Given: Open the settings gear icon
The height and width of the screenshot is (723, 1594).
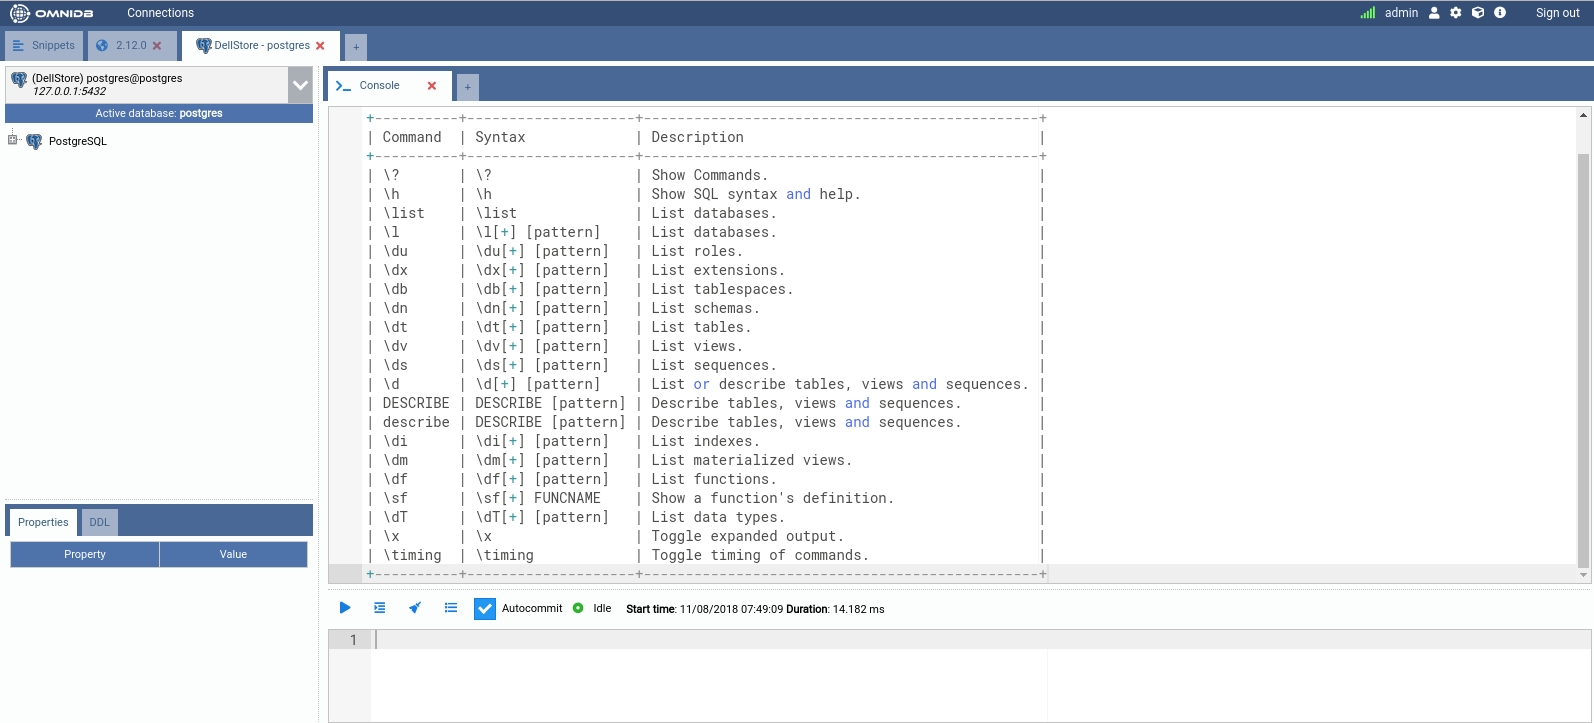Looking at the screenshot, I should pyautogui.click(x=1456, y=13).
